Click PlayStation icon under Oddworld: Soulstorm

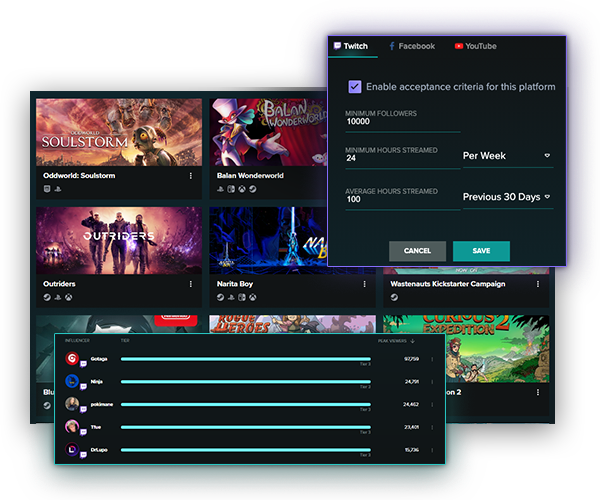58,189
